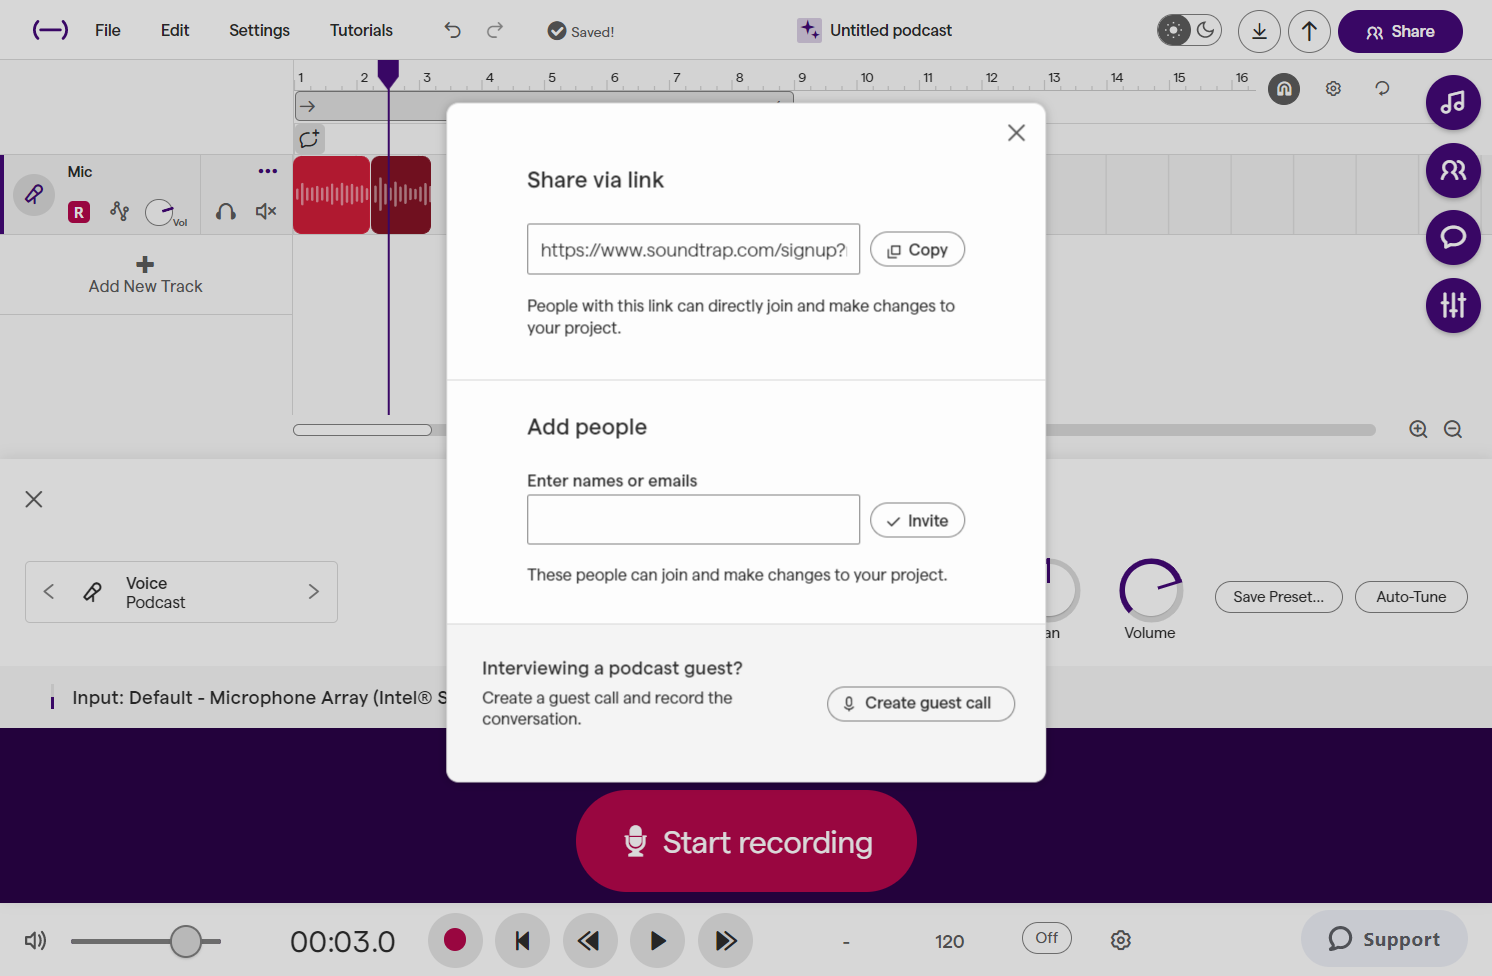
Task: Toggle the cycle loop icon
Action: point(1382,88)
